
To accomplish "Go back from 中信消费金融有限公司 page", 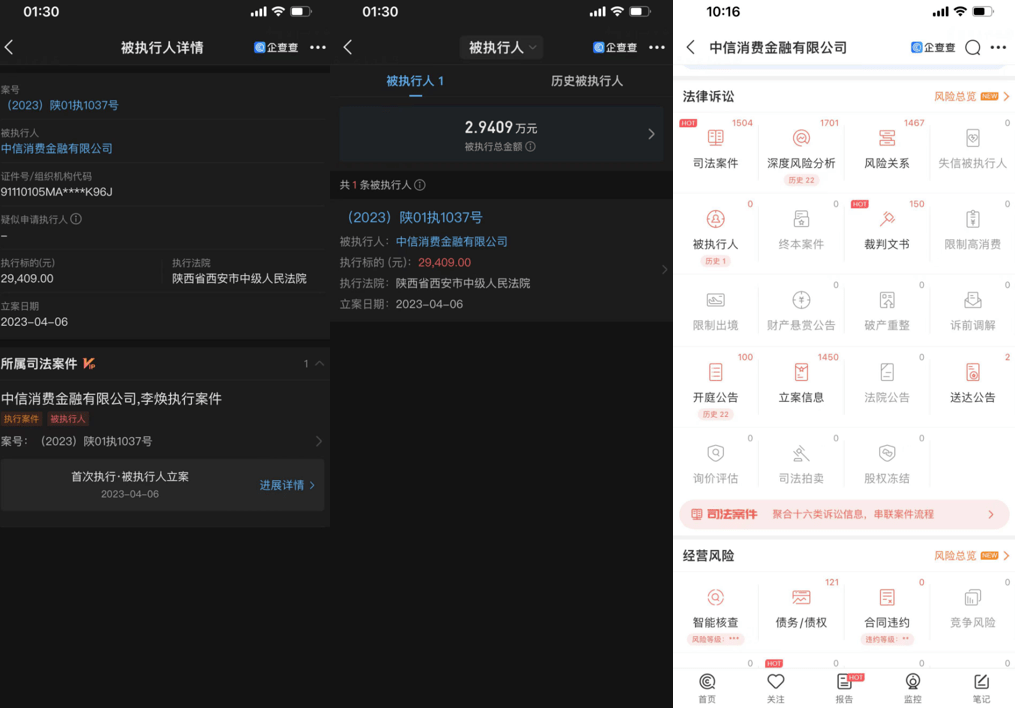I will coord(691,47).
